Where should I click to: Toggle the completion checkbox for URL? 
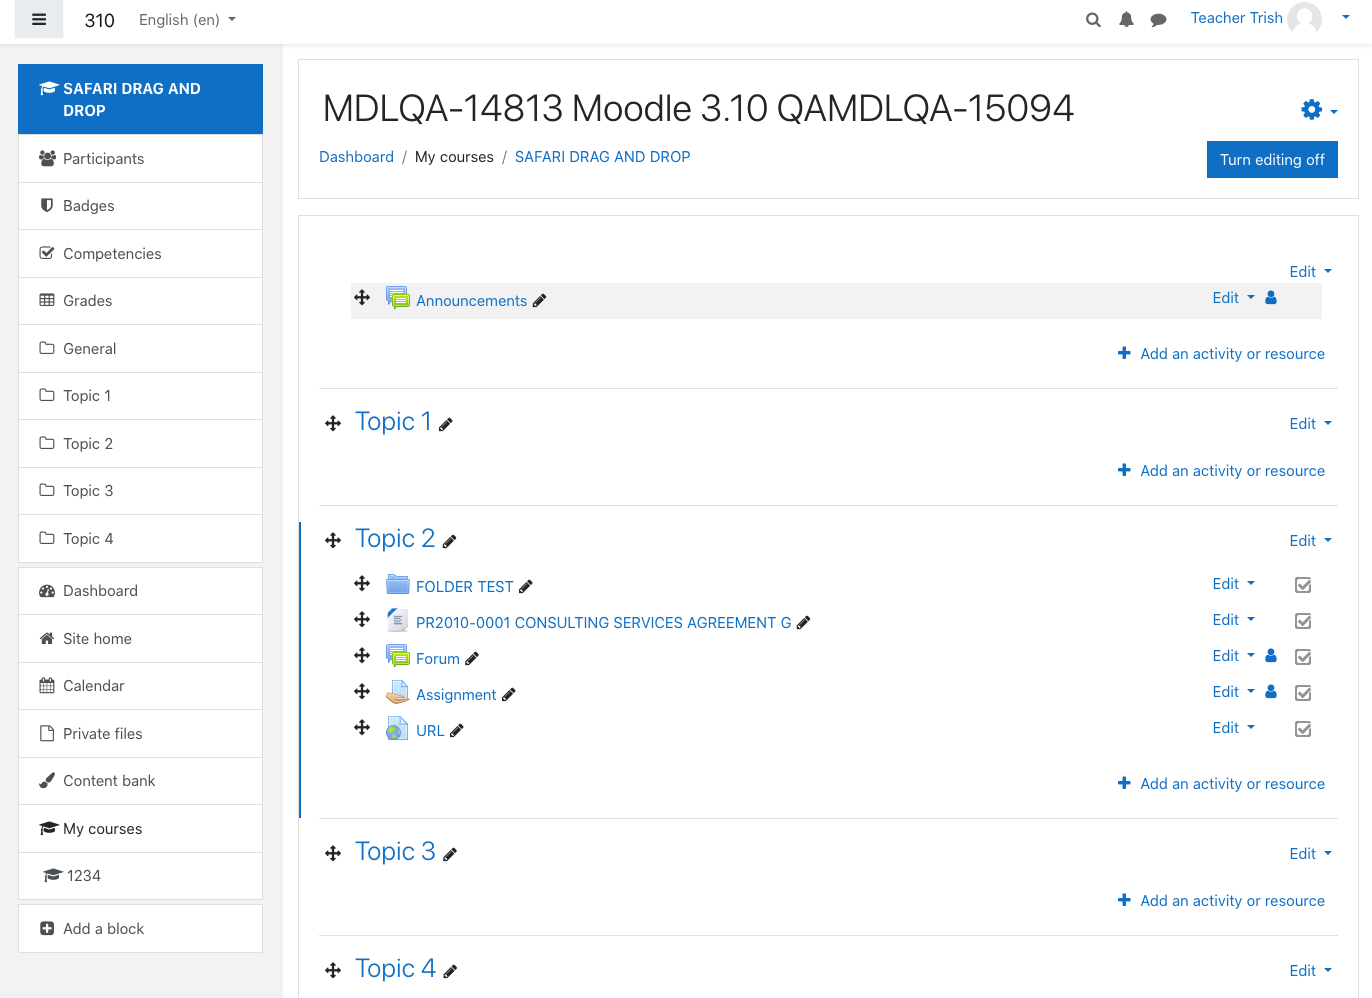[1303, 730]
